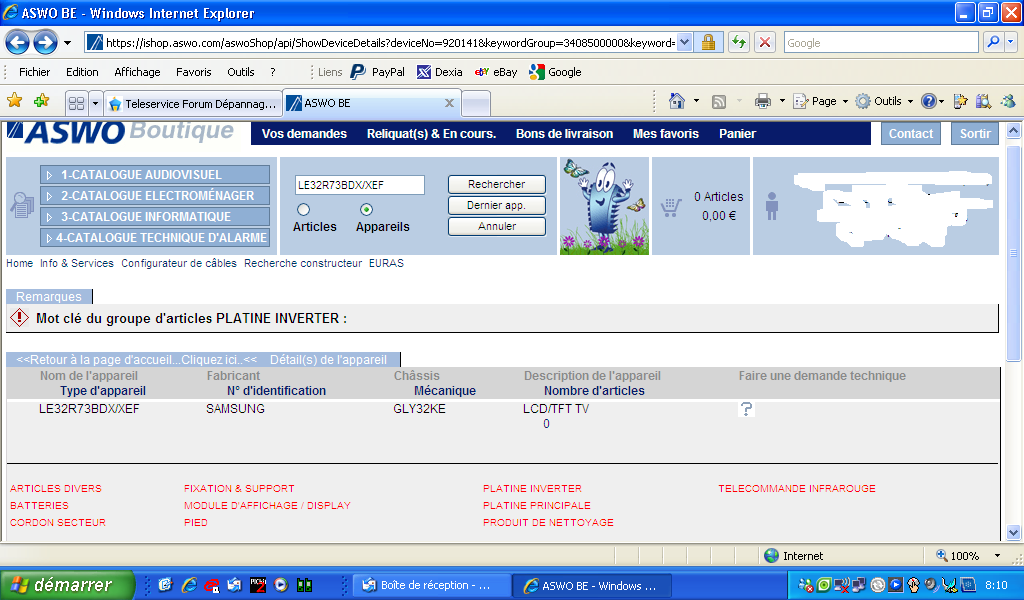Refresh the page with the green arrows icon
This screenshot has width=1024, height=600.
(x=739, y=43)
